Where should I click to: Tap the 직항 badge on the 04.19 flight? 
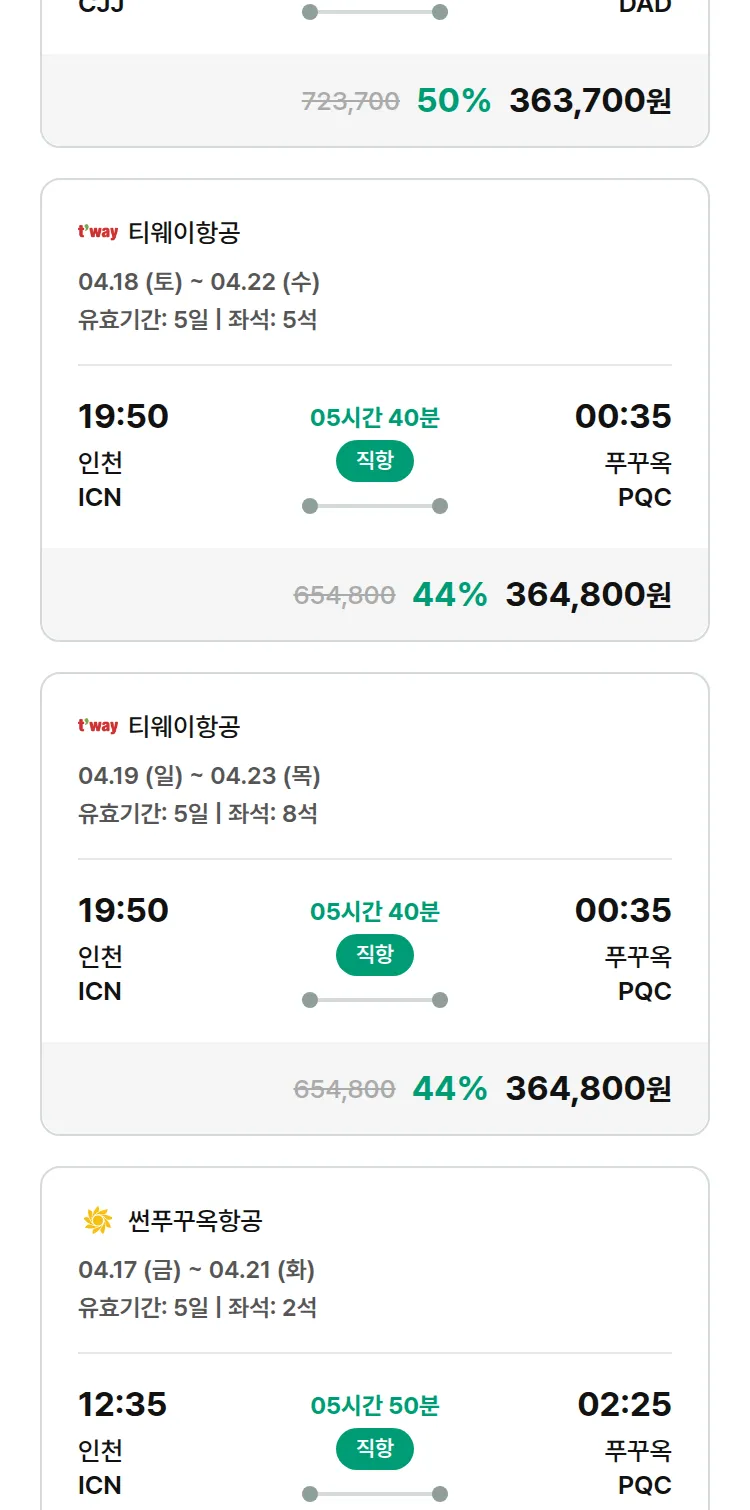(374, 955)
